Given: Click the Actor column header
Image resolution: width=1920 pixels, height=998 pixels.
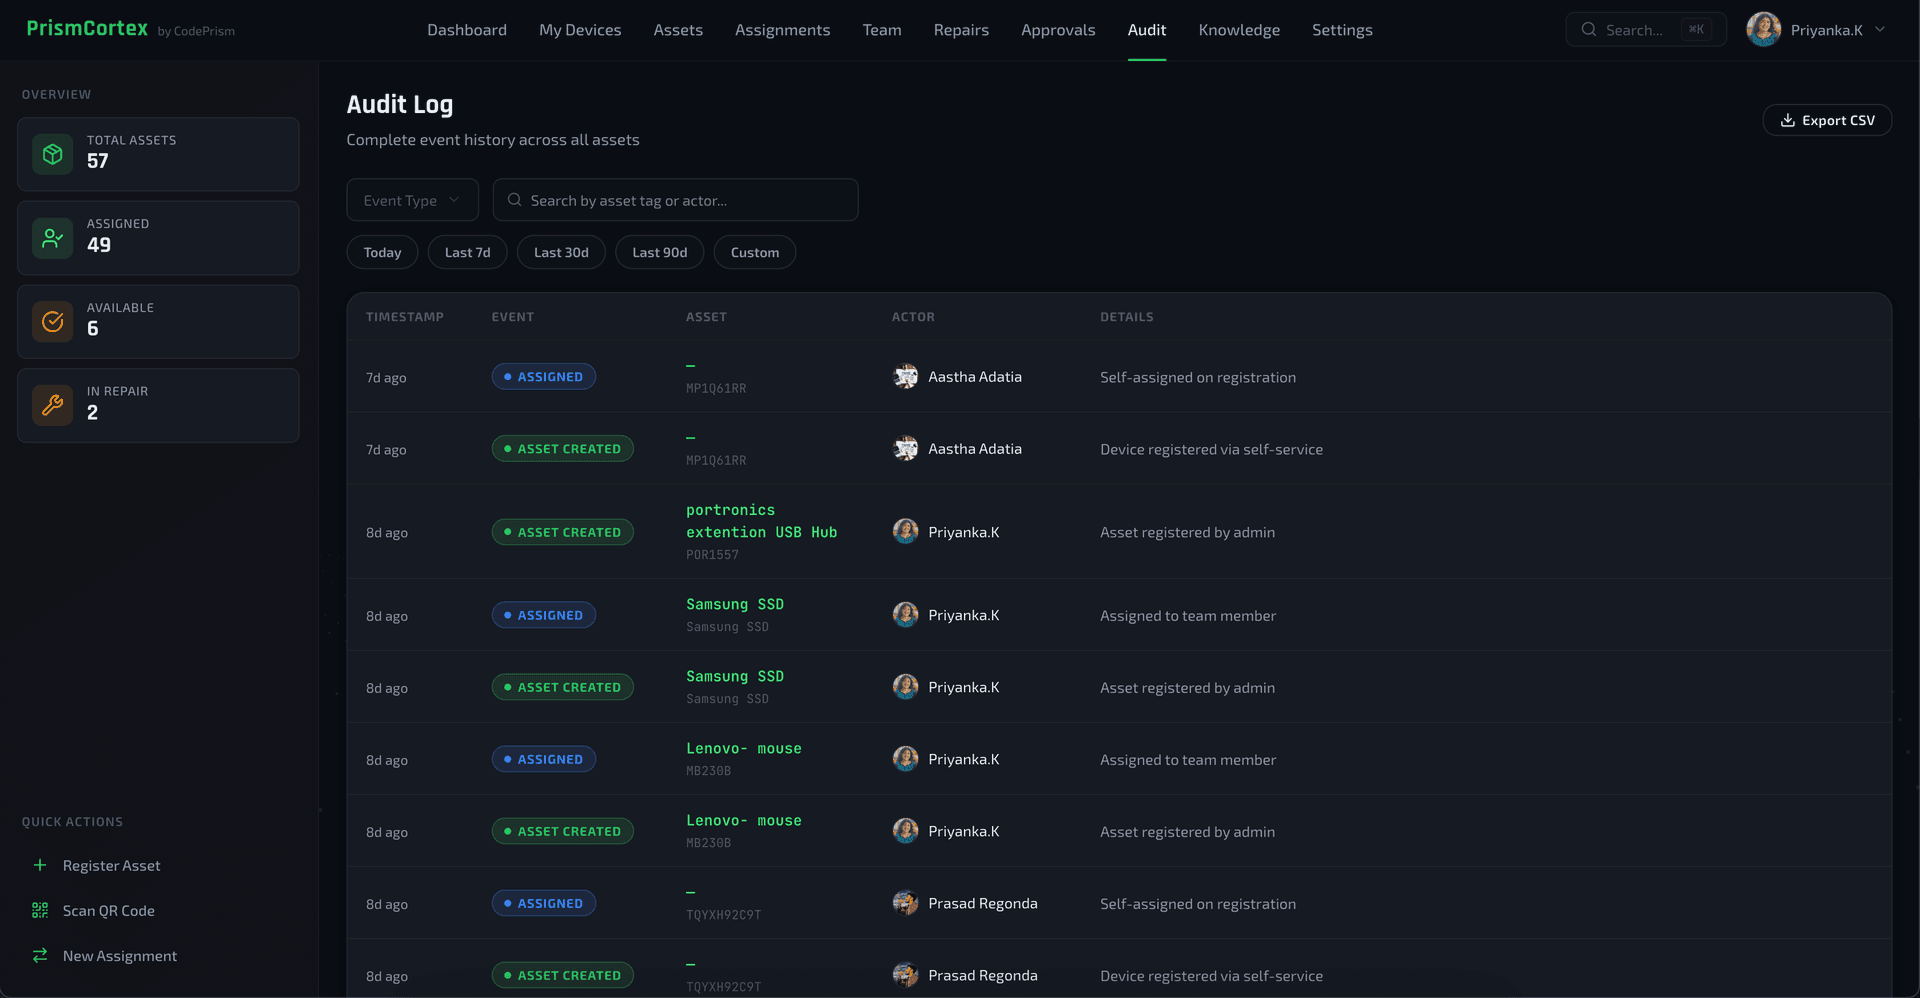Looking at the screenshot, I should point(913,316).
